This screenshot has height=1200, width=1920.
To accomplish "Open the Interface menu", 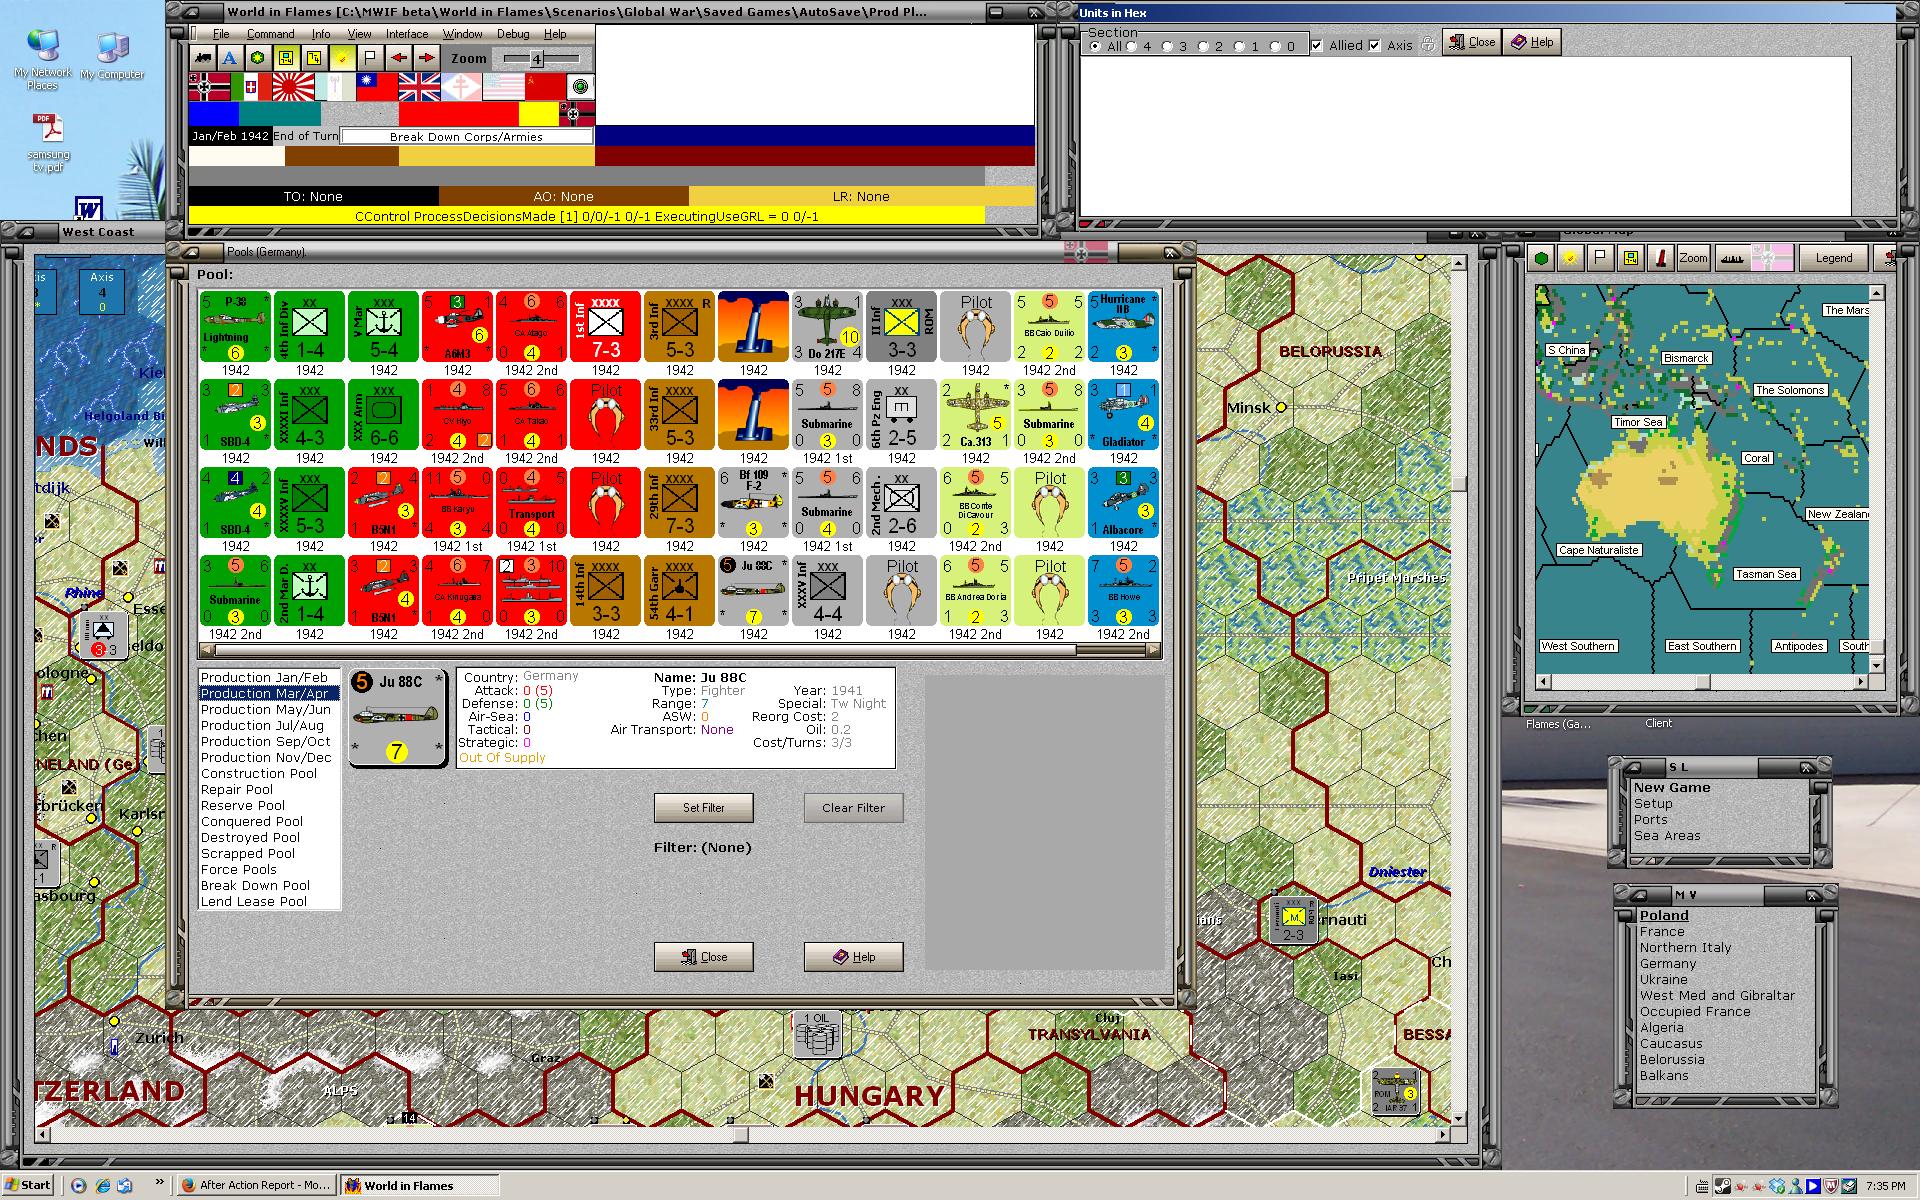I will pyautogui.click(x=407, y=34).
